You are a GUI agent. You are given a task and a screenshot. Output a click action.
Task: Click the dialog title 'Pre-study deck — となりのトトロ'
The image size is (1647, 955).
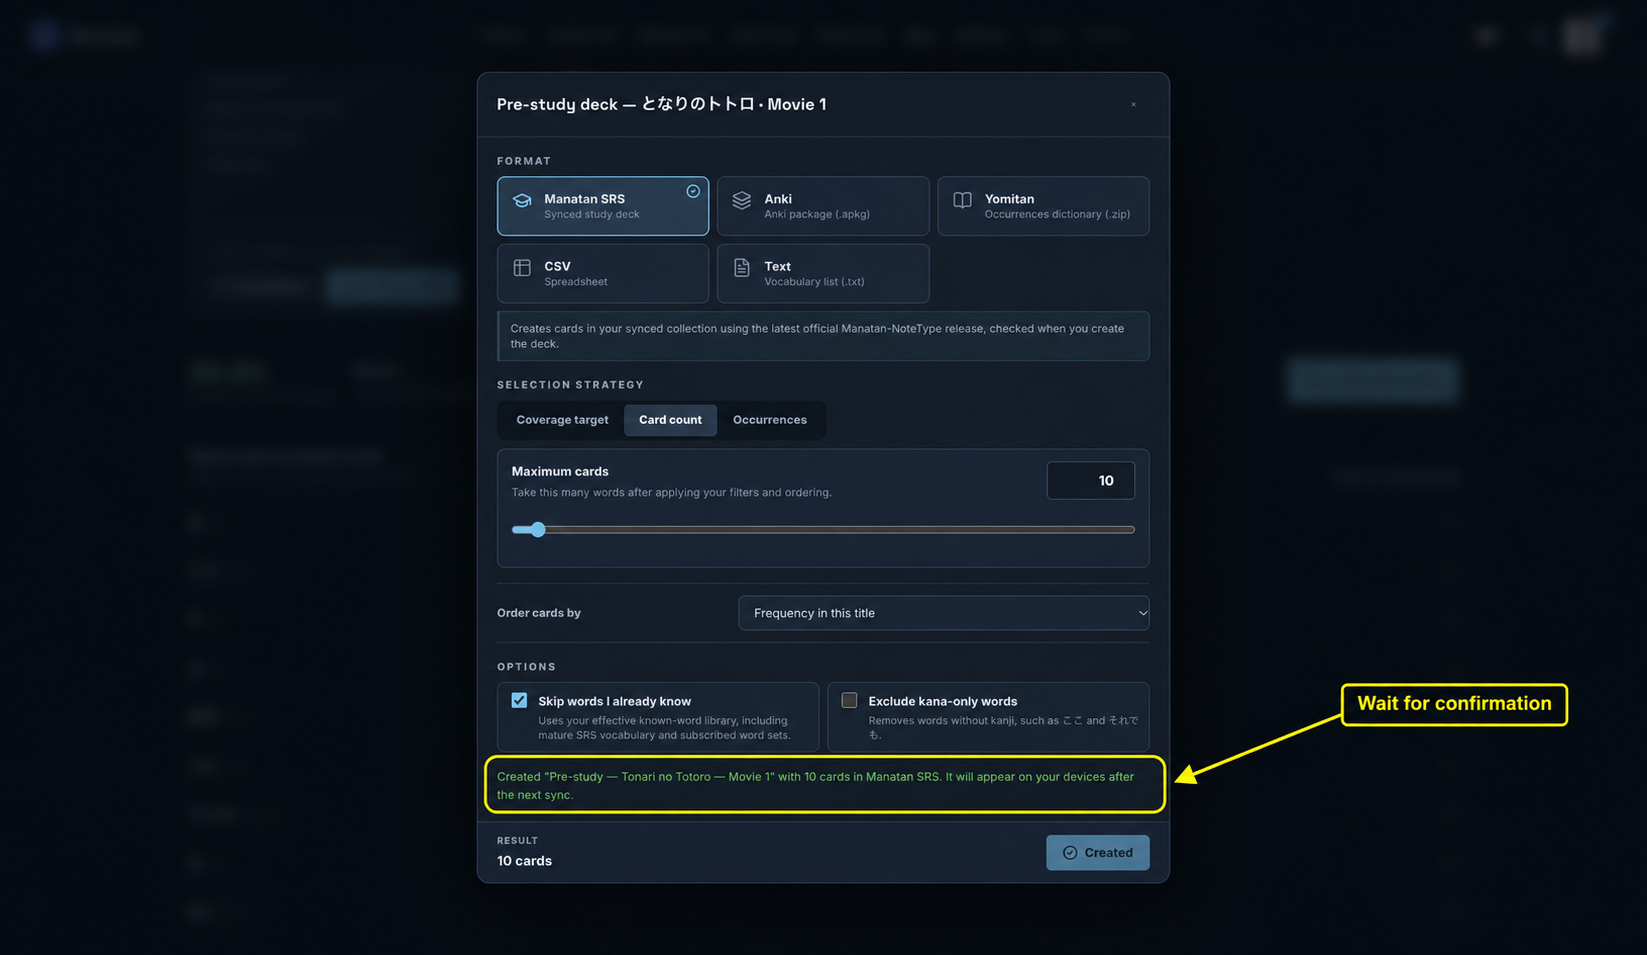tap(661, 104)
